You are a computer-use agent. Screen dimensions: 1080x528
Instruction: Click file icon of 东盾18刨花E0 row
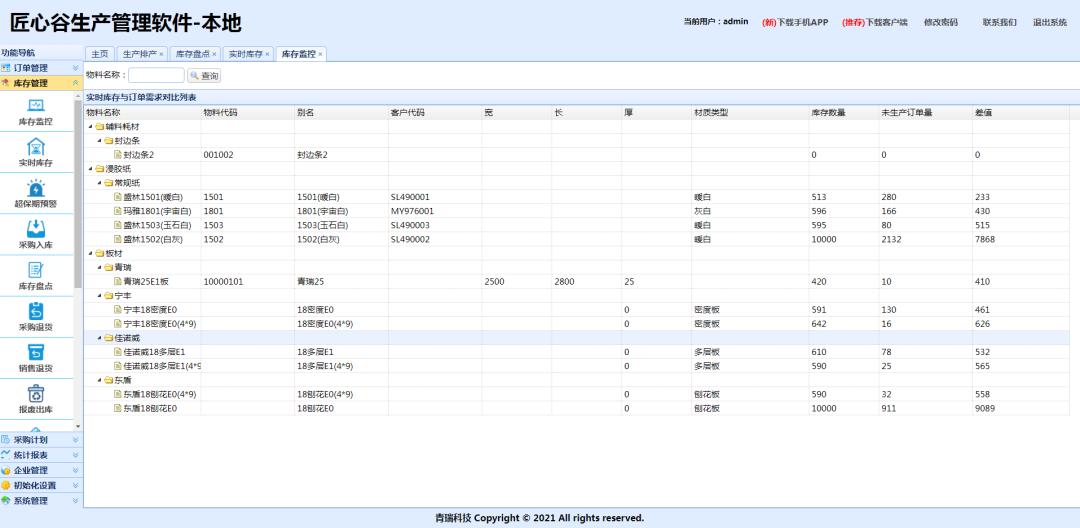(x=118, y=408)
